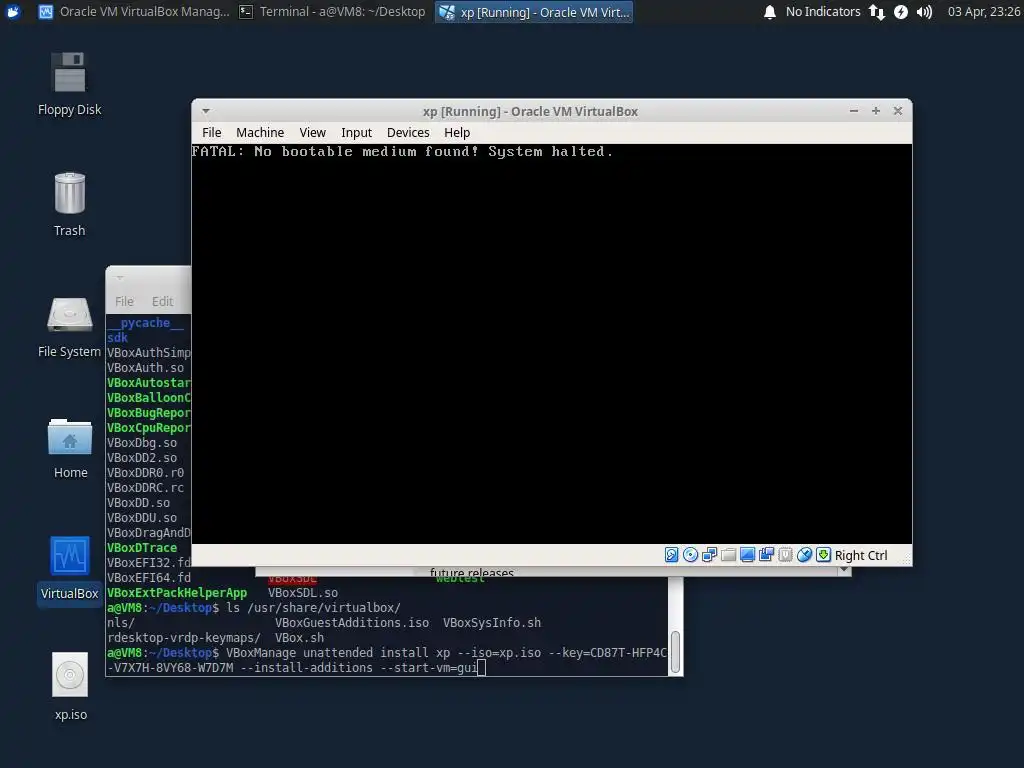Open the Edit menu in the terminal window
The height and width of the screenshot is (768, 1024).
point(162,301)
